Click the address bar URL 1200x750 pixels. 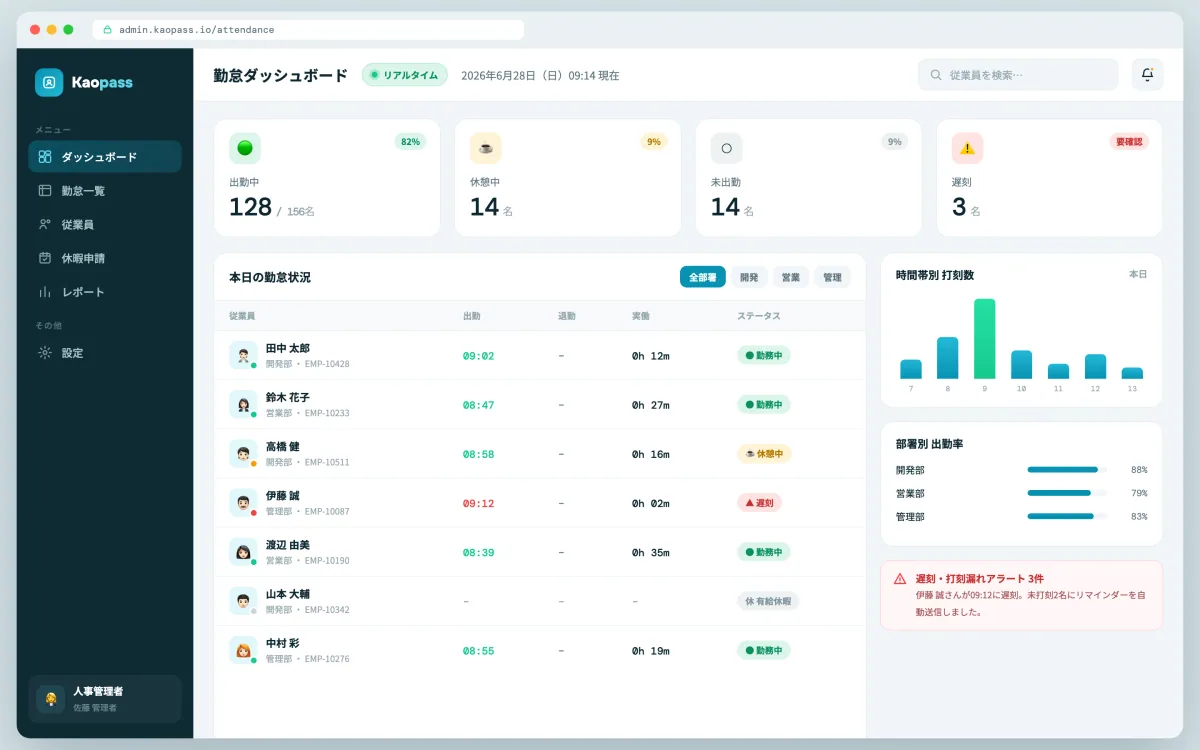click(x=196, y=30)
